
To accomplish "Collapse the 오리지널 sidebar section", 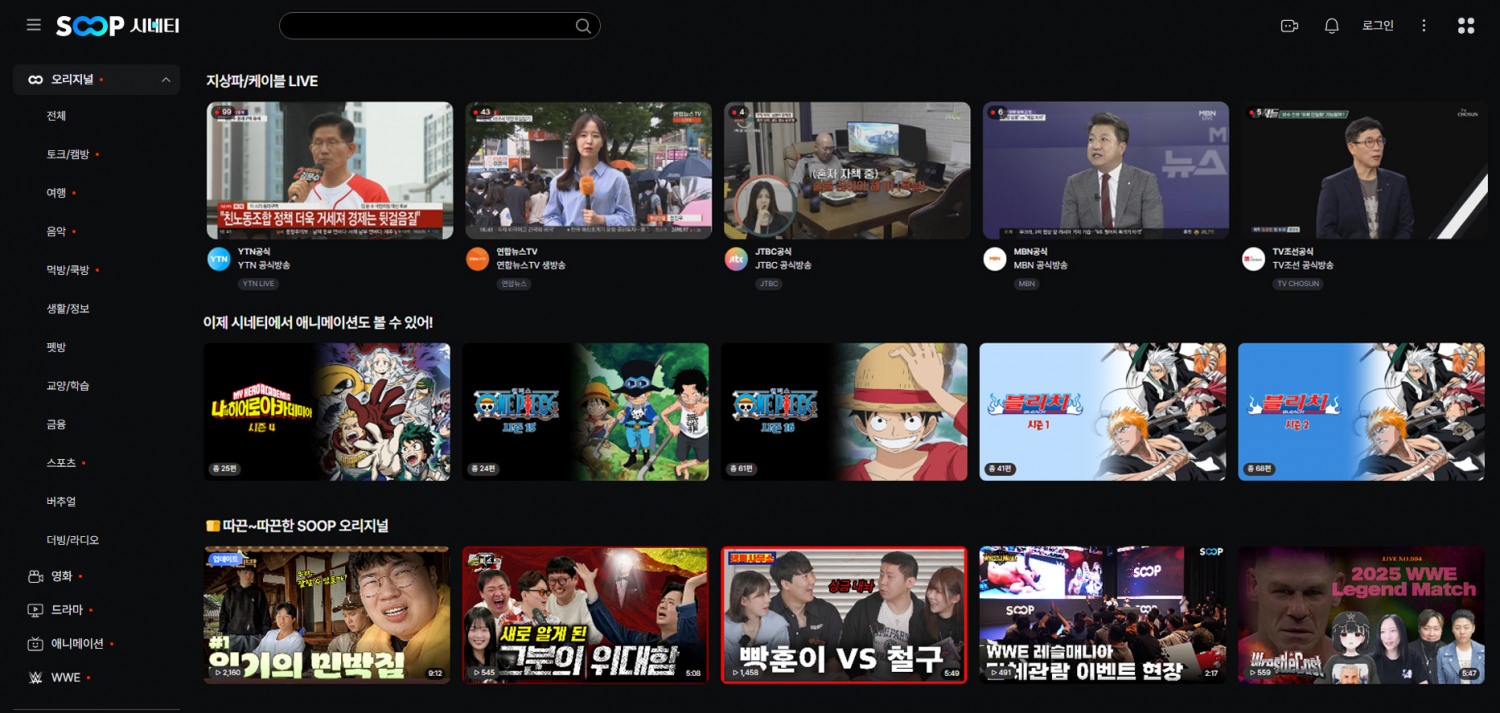I will [165, 80].
